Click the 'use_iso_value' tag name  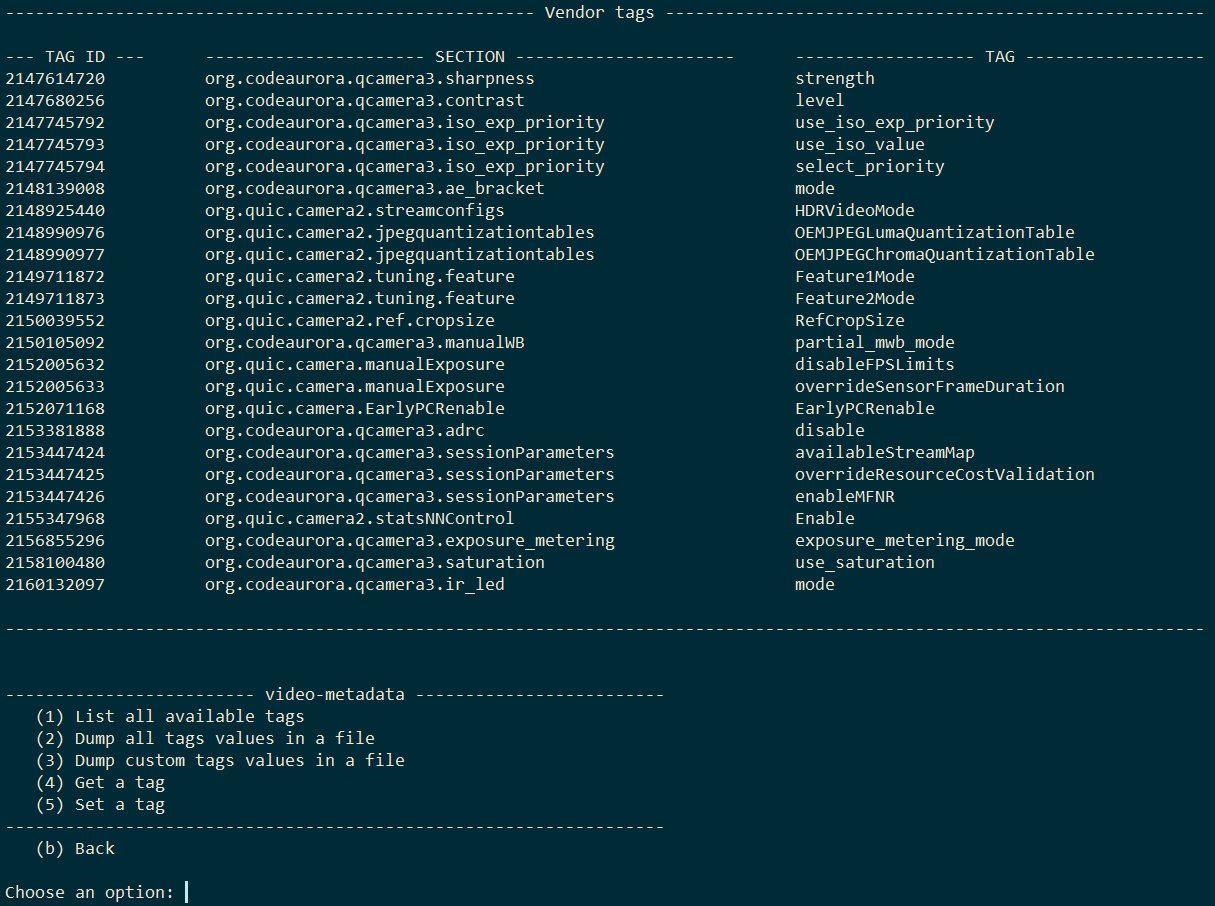[x=860, y=144]
